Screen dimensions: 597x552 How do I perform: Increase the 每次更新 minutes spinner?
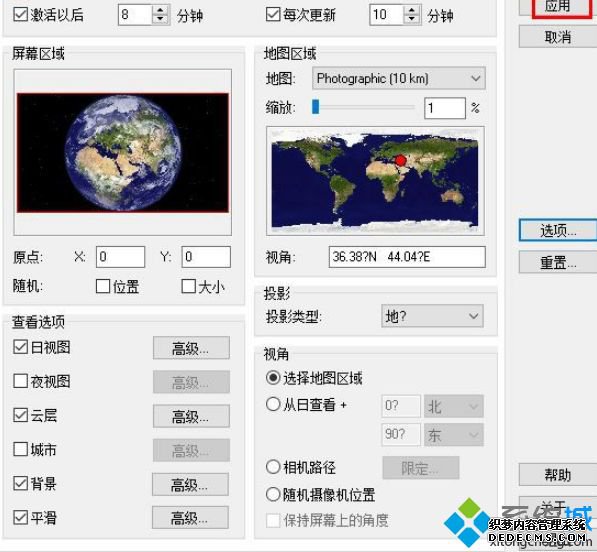[x=412, y=10]
